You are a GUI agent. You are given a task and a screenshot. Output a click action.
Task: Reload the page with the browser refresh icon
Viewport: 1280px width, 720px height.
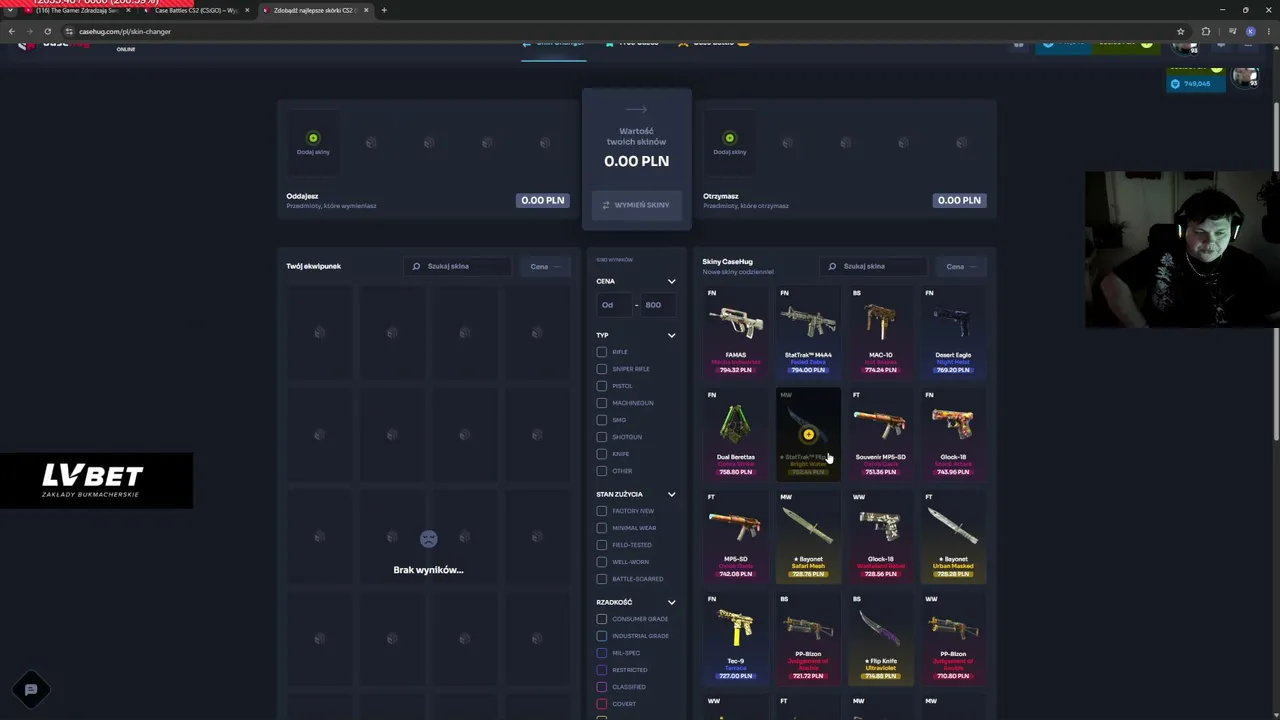pyautogui.click(x=47, y=31)
